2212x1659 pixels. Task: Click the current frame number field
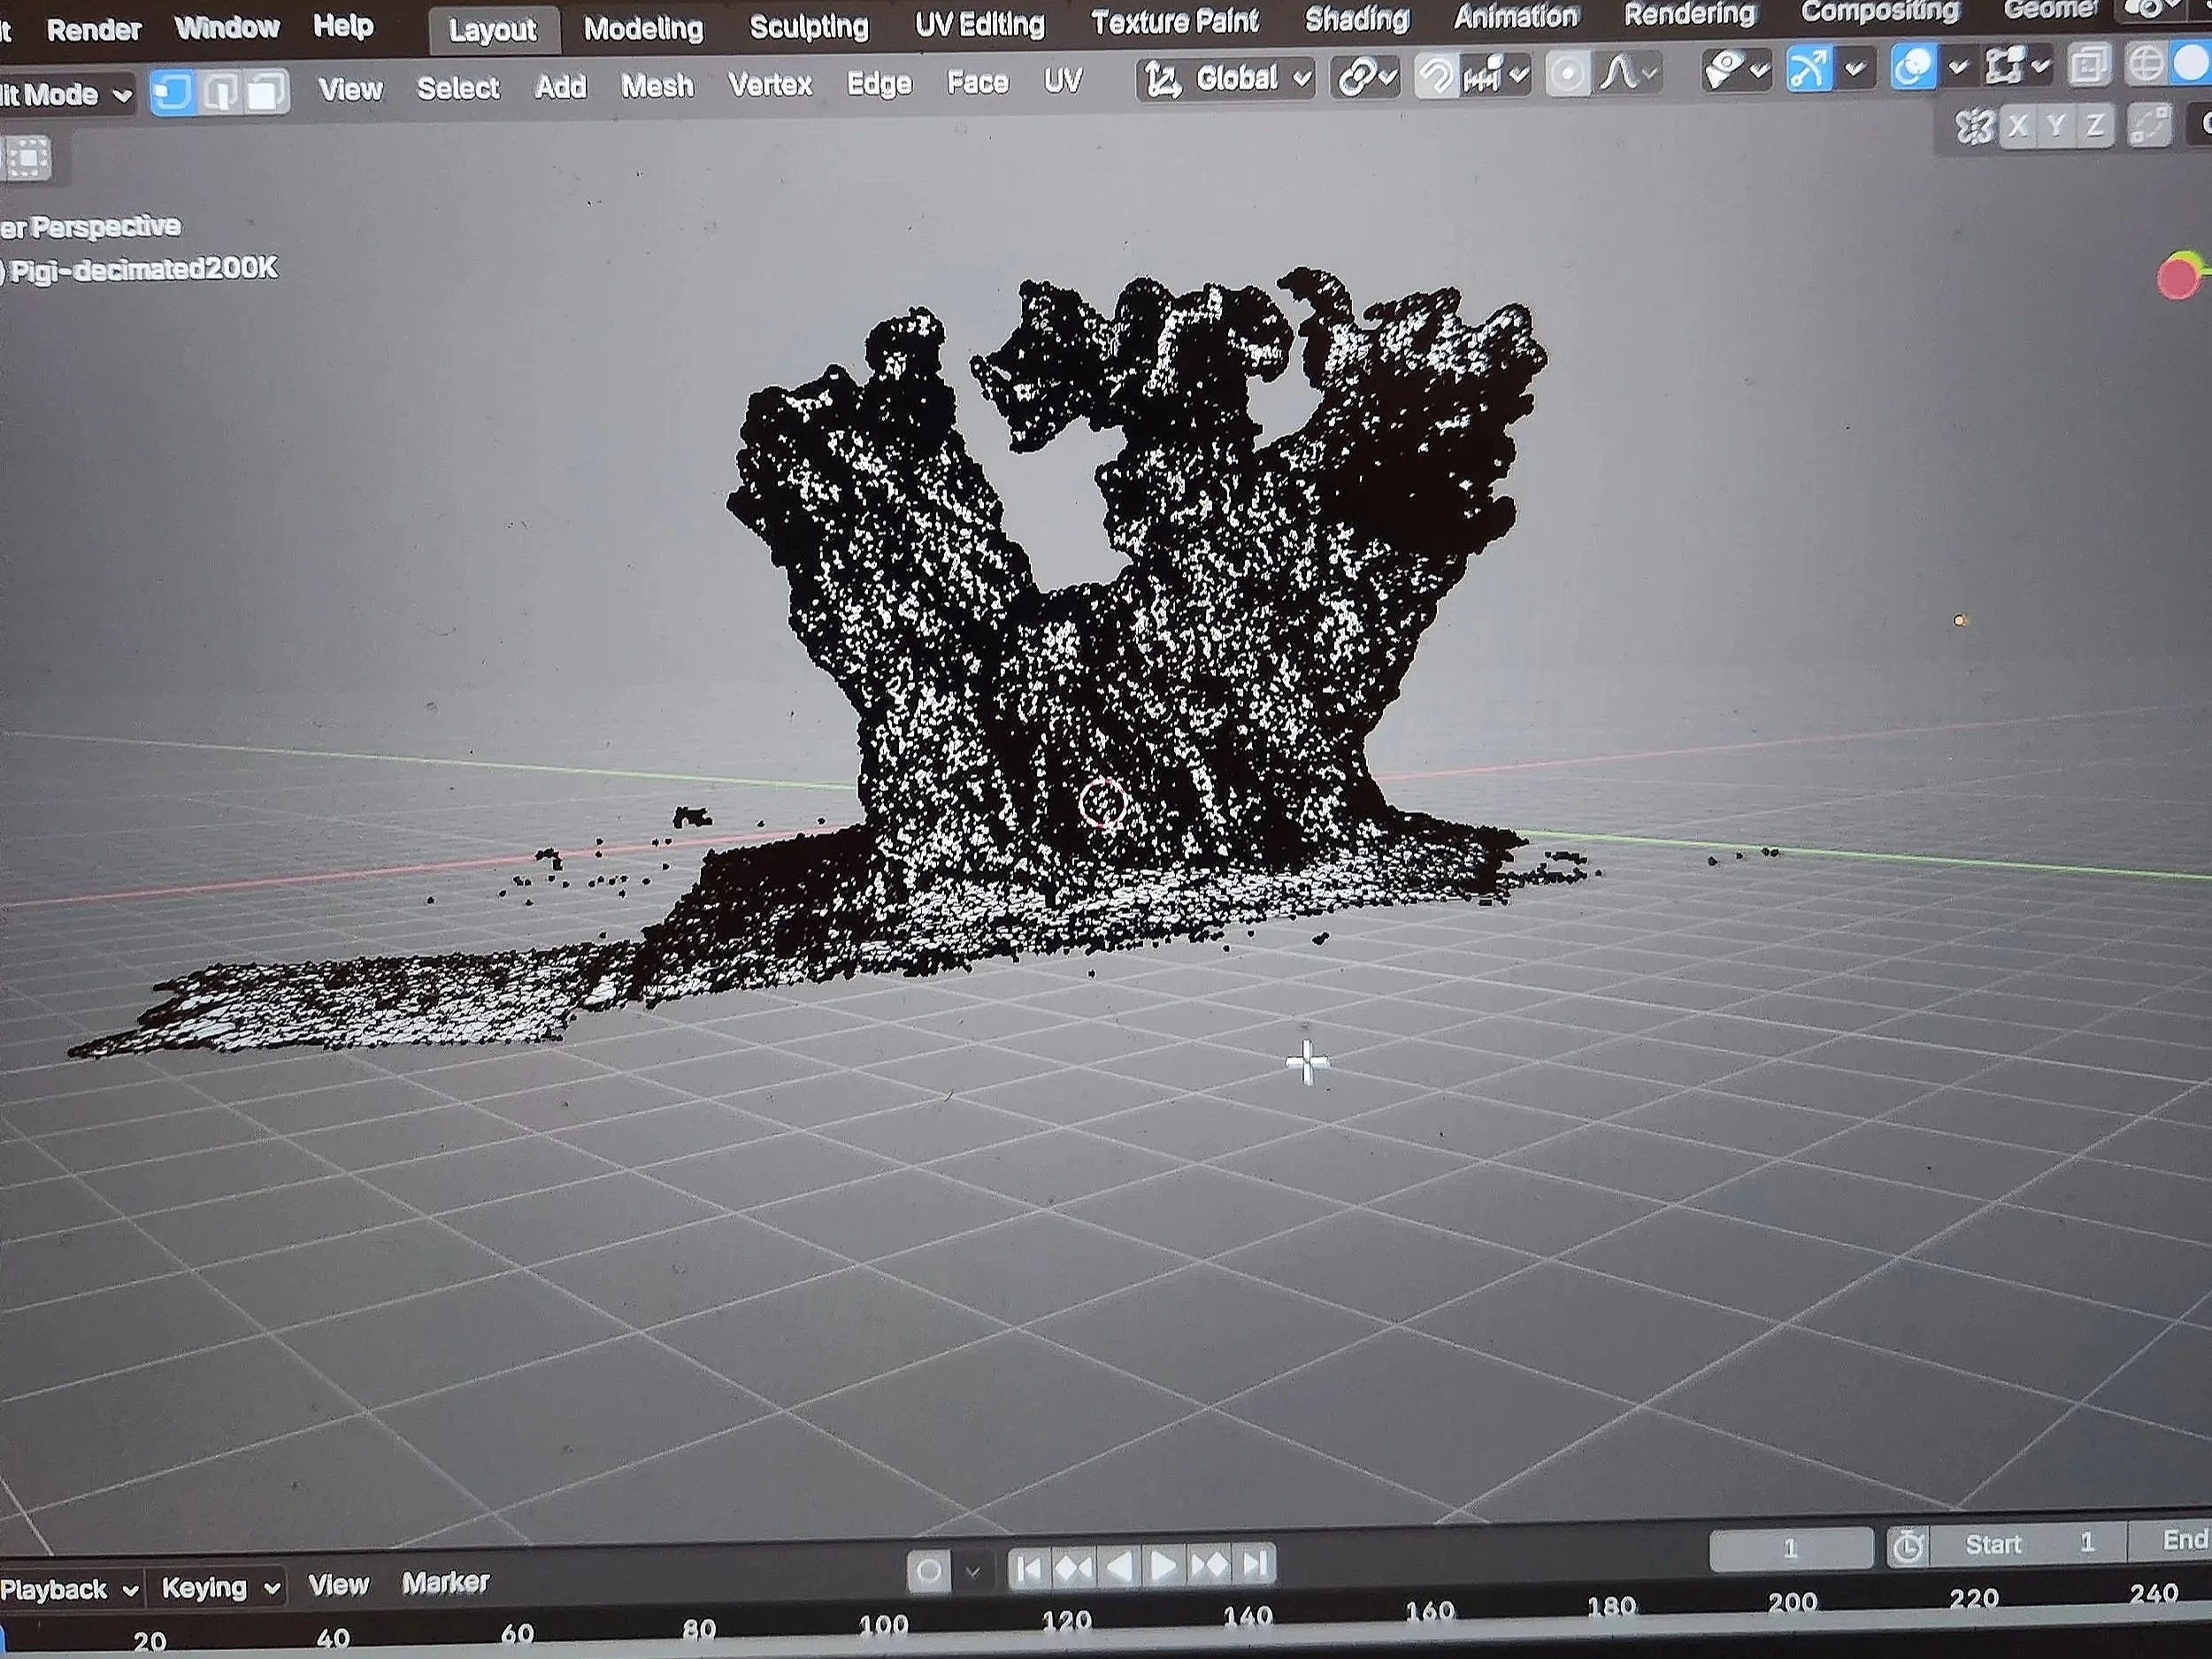coord(1790,1549)
